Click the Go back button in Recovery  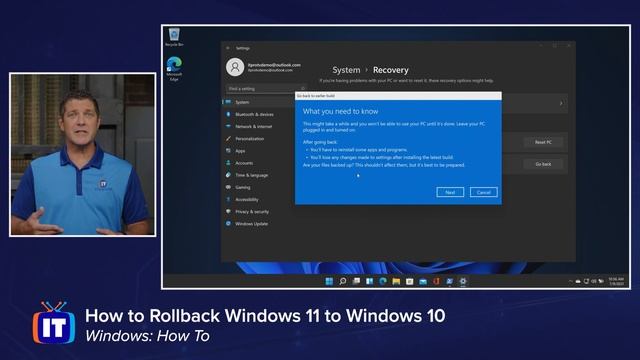click(543, 164)
